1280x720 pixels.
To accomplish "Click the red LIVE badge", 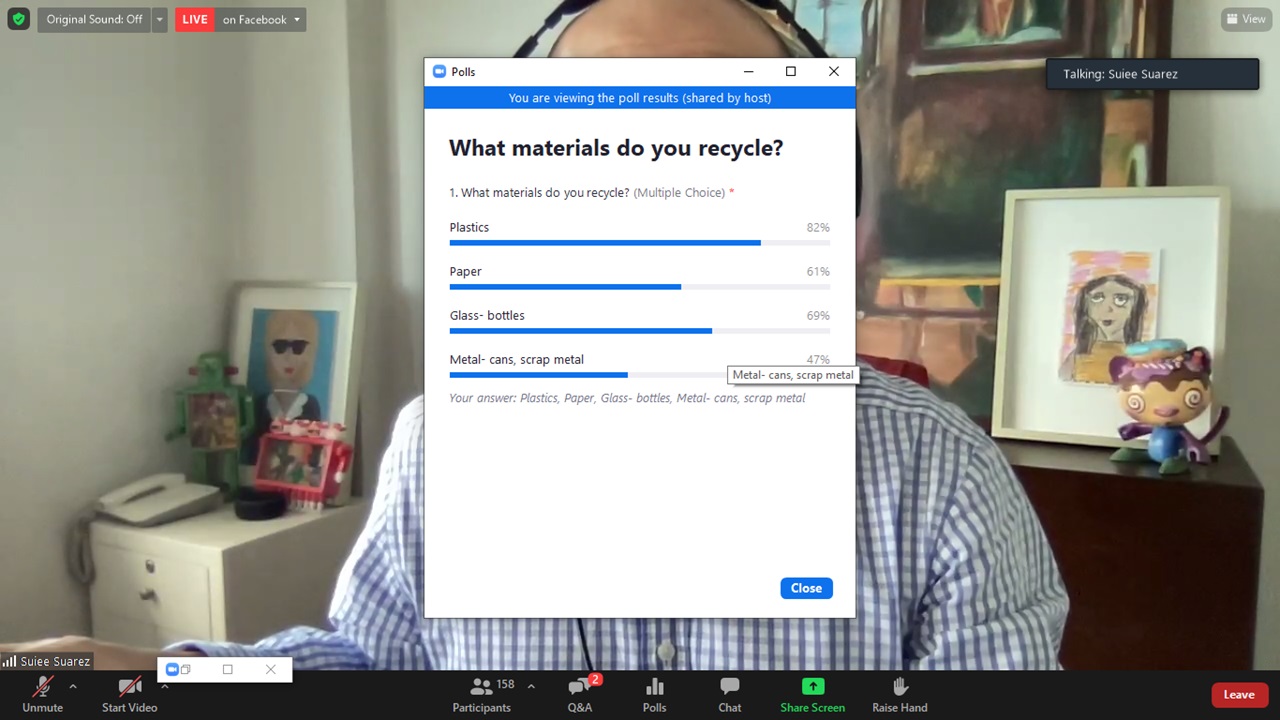I will click(x=195, y=19).
